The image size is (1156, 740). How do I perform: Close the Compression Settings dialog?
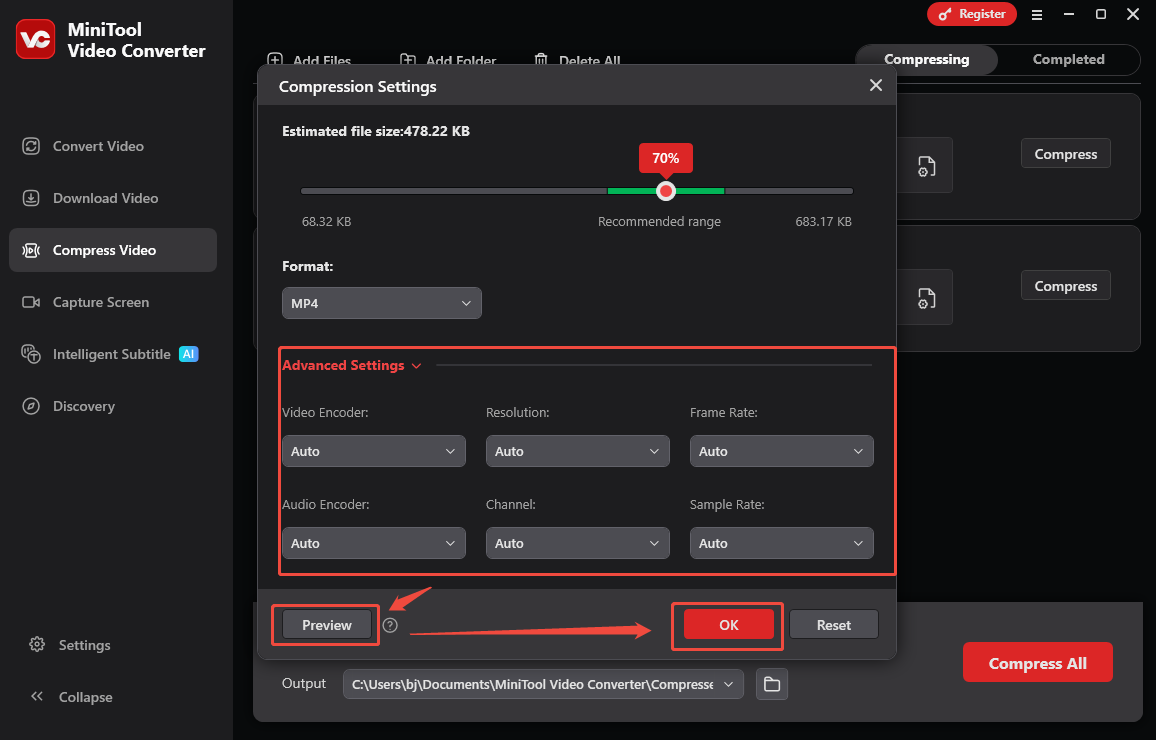pos(876,85)
